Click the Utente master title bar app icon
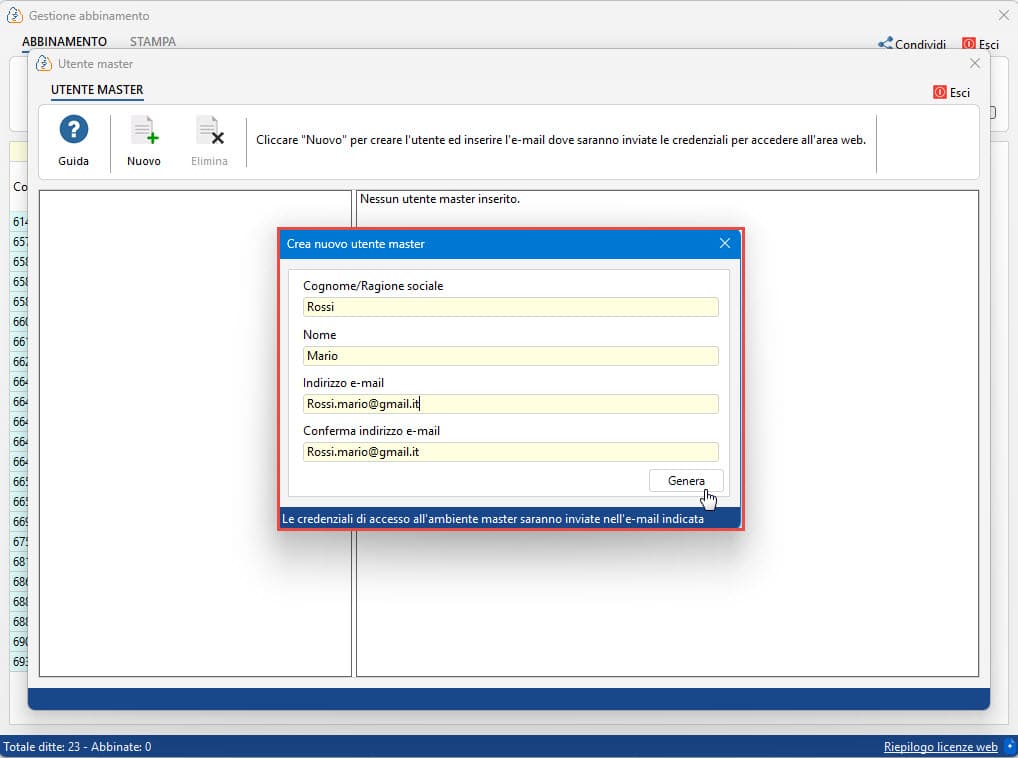This screenshot has width=1018, height=758. (43, 64)
